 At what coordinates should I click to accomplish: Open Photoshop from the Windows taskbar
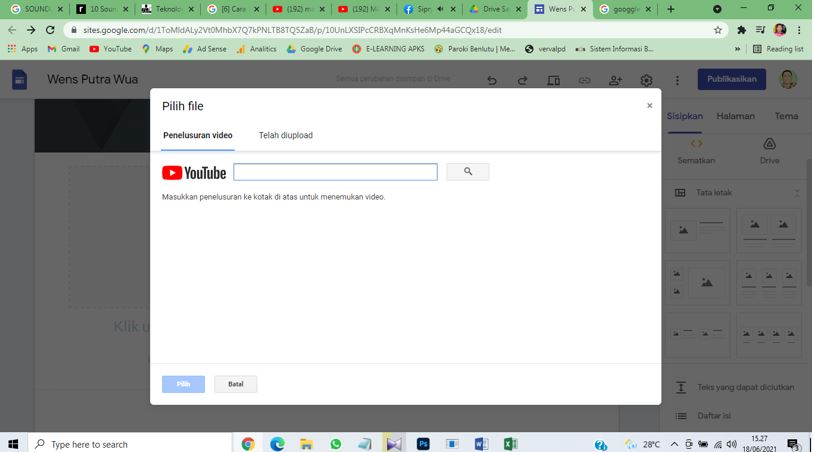(x=423, y=444)
